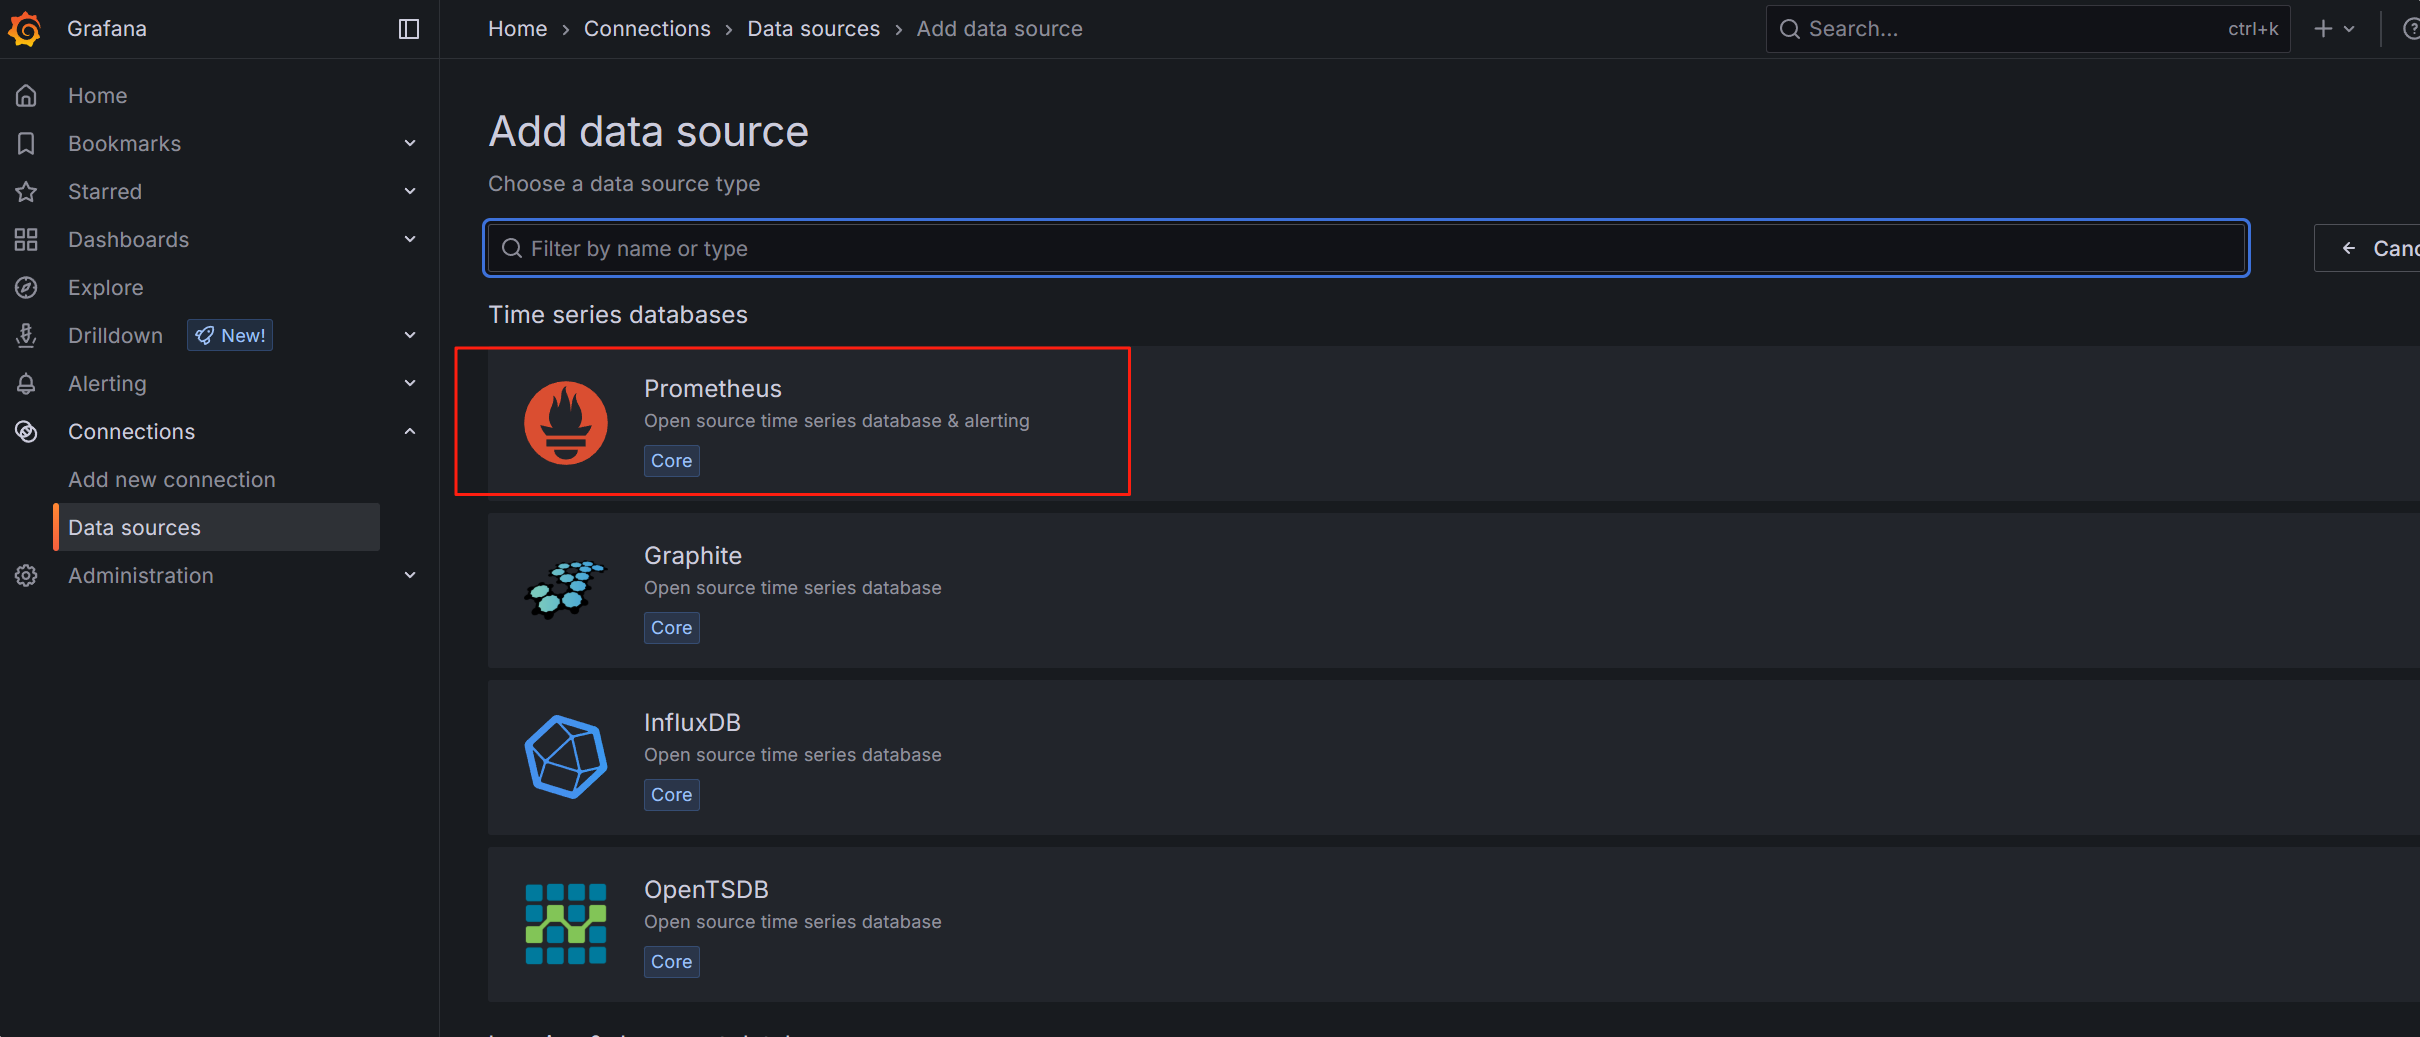This screenshot has width=2420, height=1037.
Task: Click Dashboards in the sidebar menu
Action: 129,240
